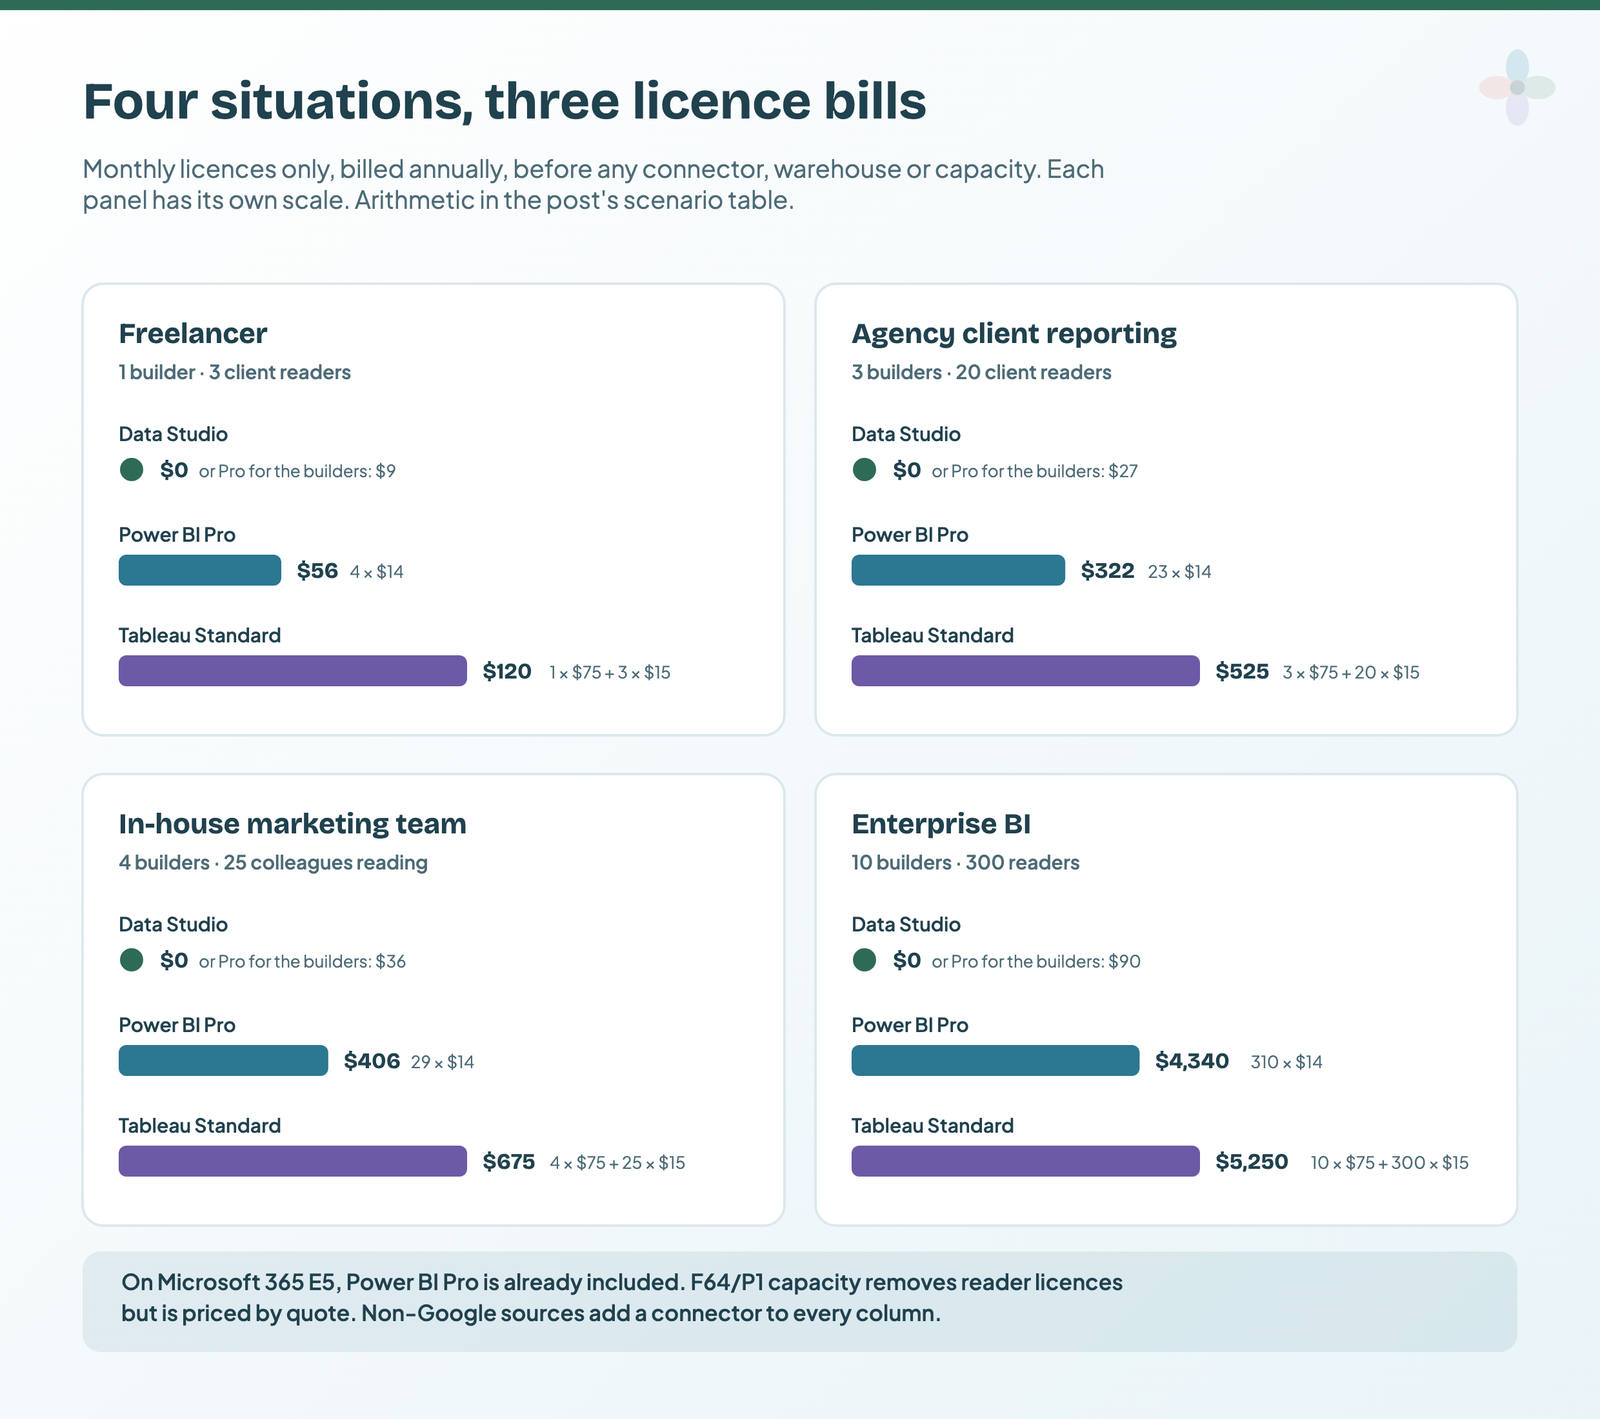This screenshot has height=1419, width=1600.
Task: Select "4 × $75 + 25 × $15" formula
Action: 618,1163
